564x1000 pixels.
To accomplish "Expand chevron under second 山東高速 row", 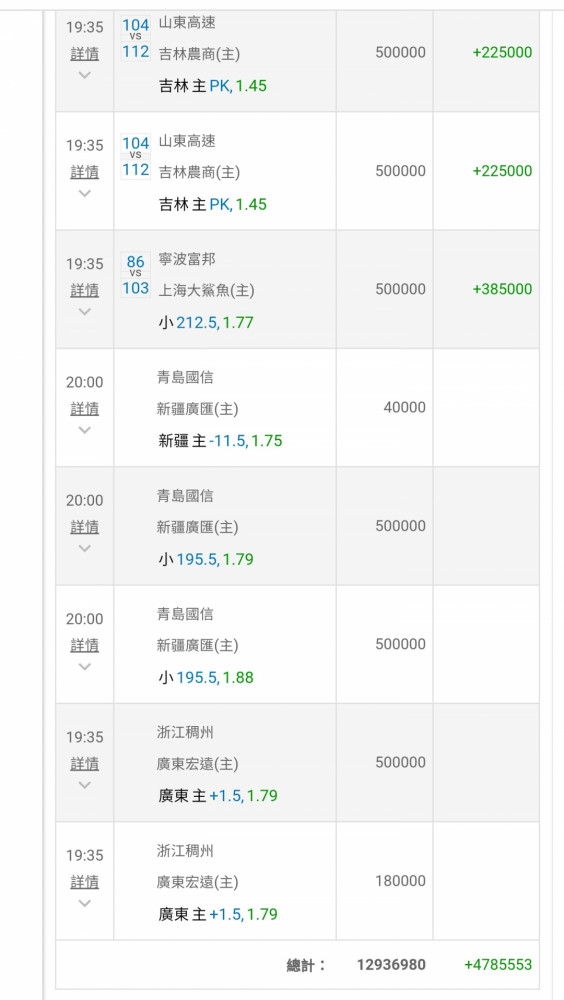I will tap(85, 193).
